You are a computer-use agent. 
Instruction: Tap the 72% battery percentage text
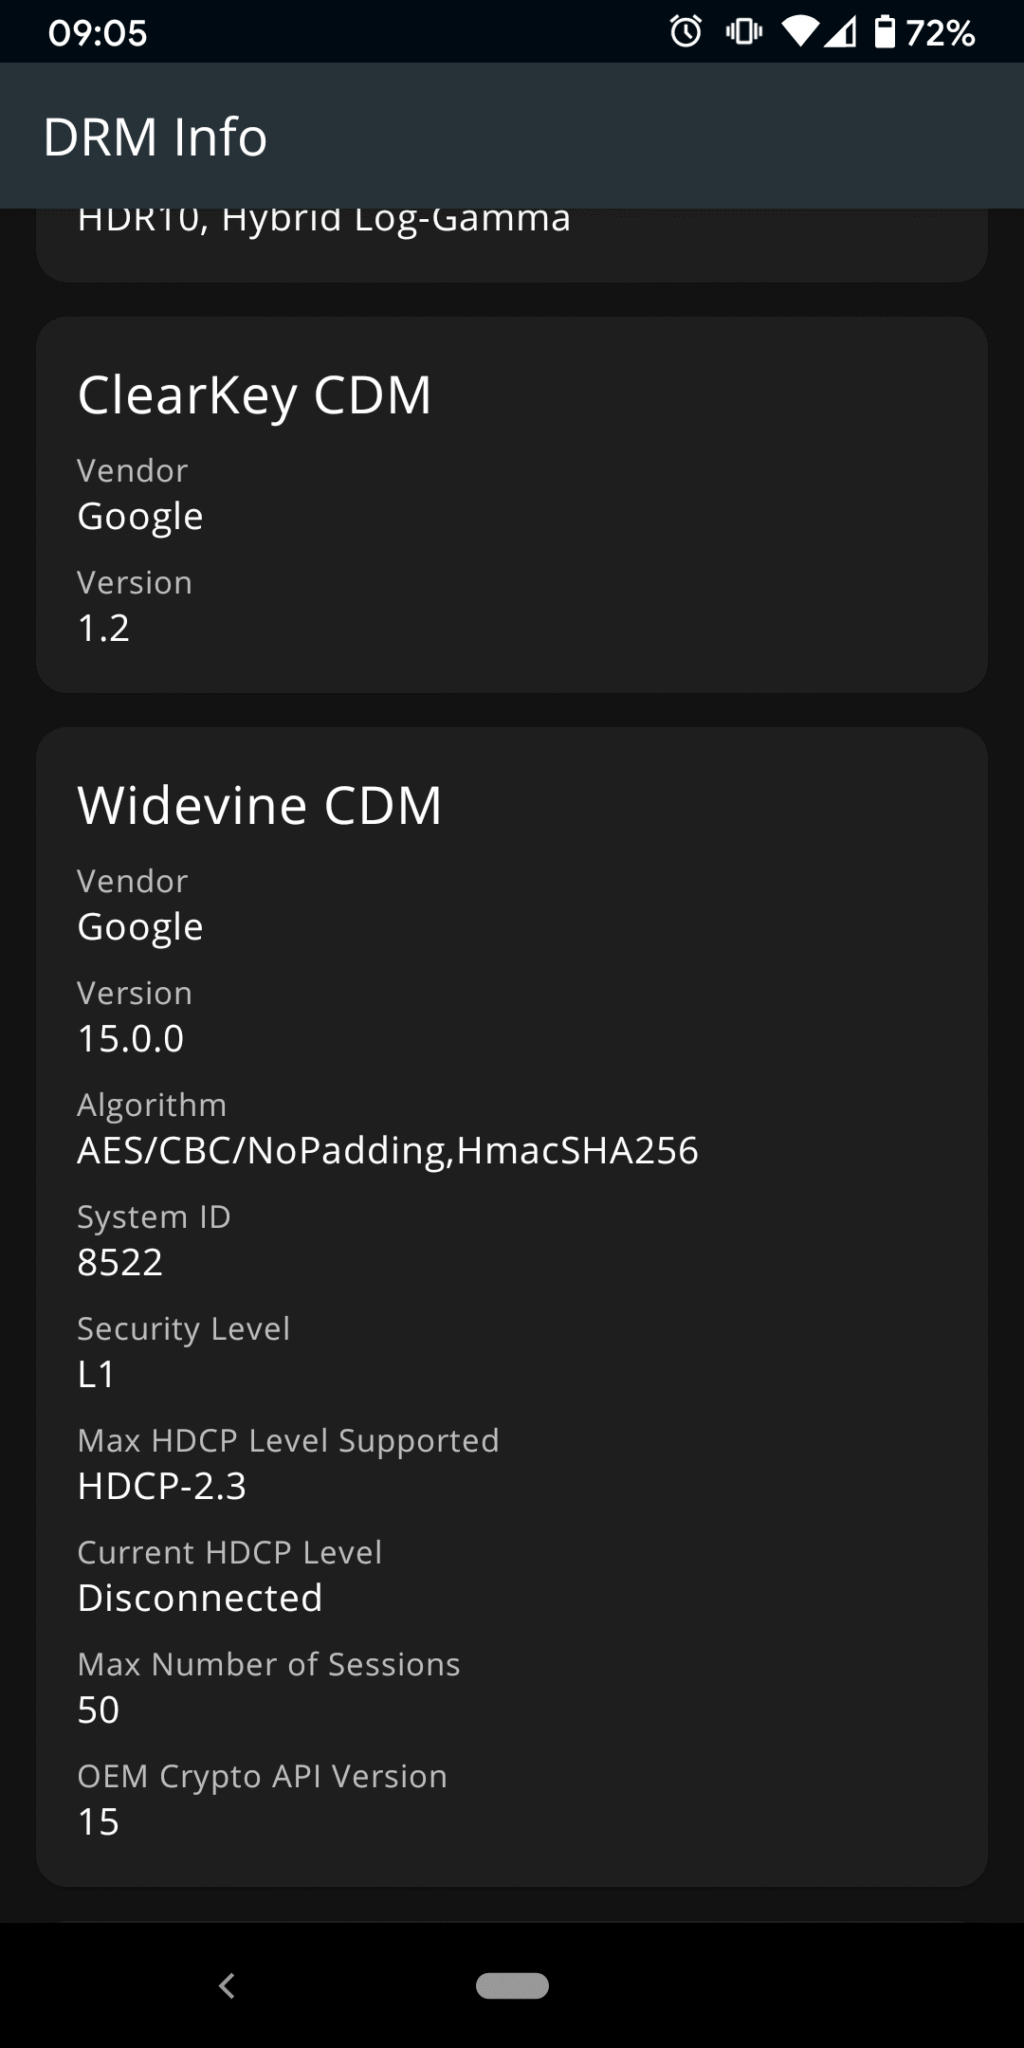942,33
